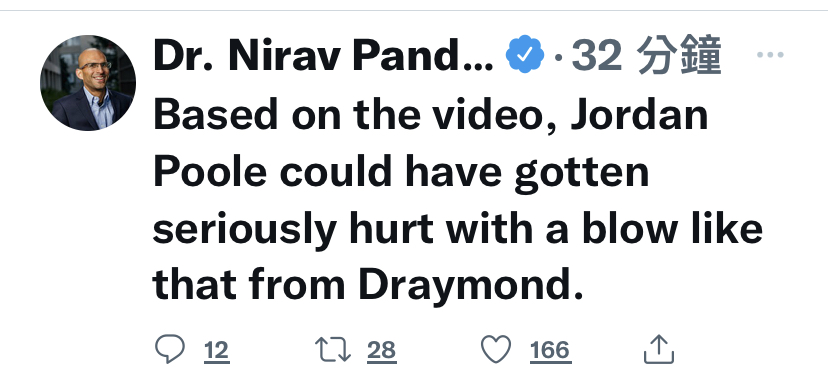Like the tweet with the heart icon
Image resolution: width=828 pixels, height=376 pixels.
[x=496, y=350]
